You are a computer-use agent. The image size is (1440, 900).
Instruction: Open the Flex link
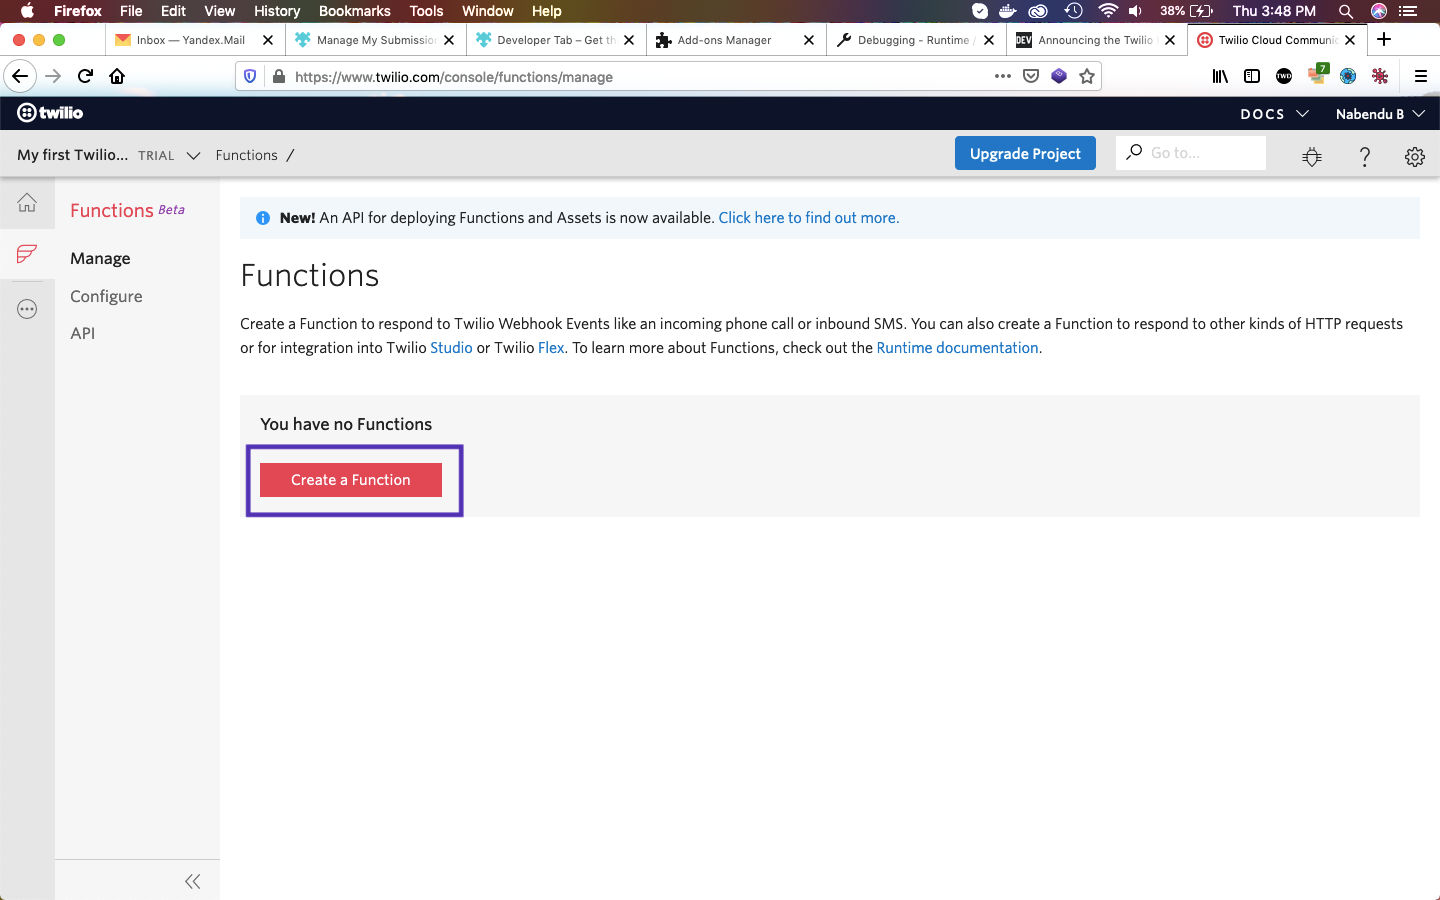coord(551,348)
